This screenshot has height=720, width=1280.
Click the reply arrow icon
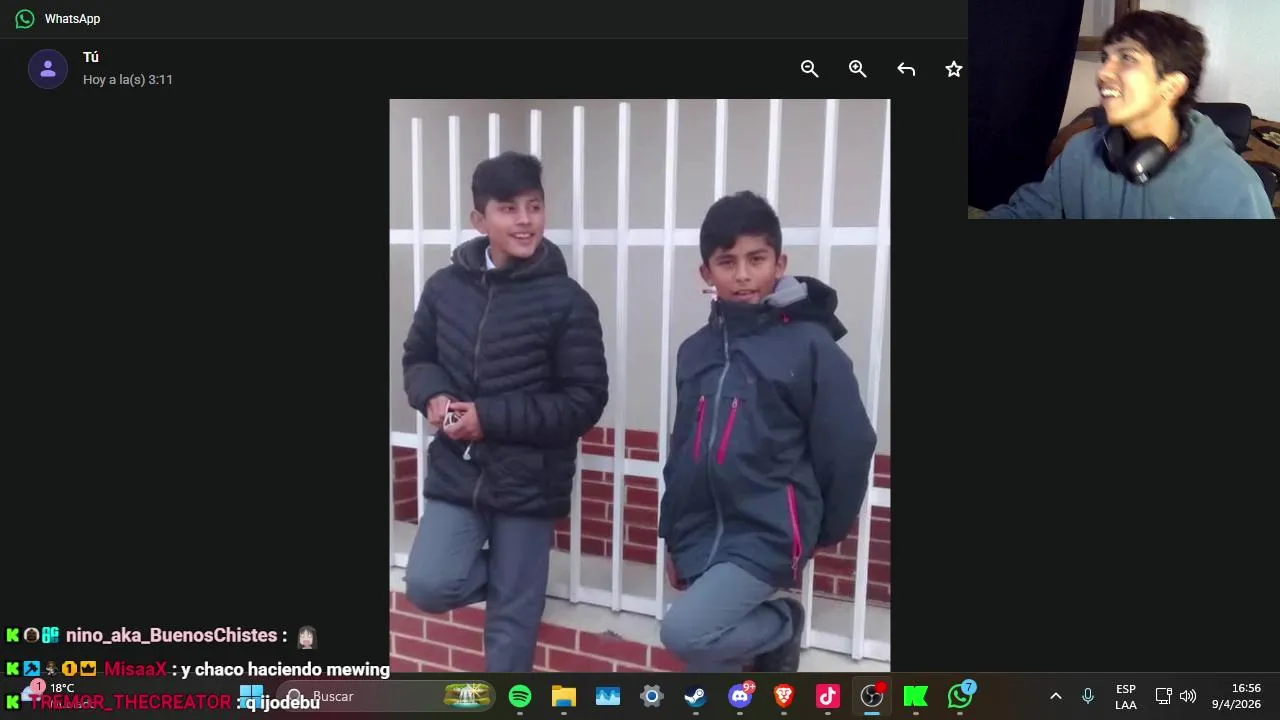click(x=906, y=69)
